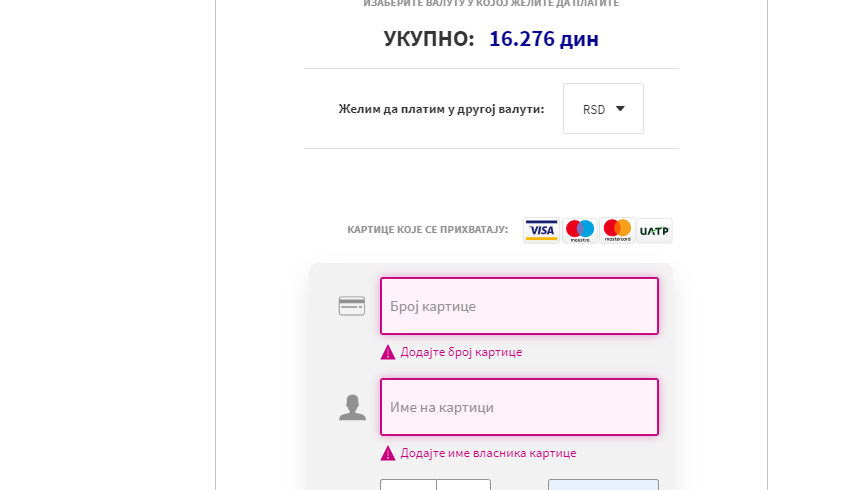Viewport: 862px width, 490px height.
Task: Click the left expiry box at bottom
Action: [x=408, y=485]
